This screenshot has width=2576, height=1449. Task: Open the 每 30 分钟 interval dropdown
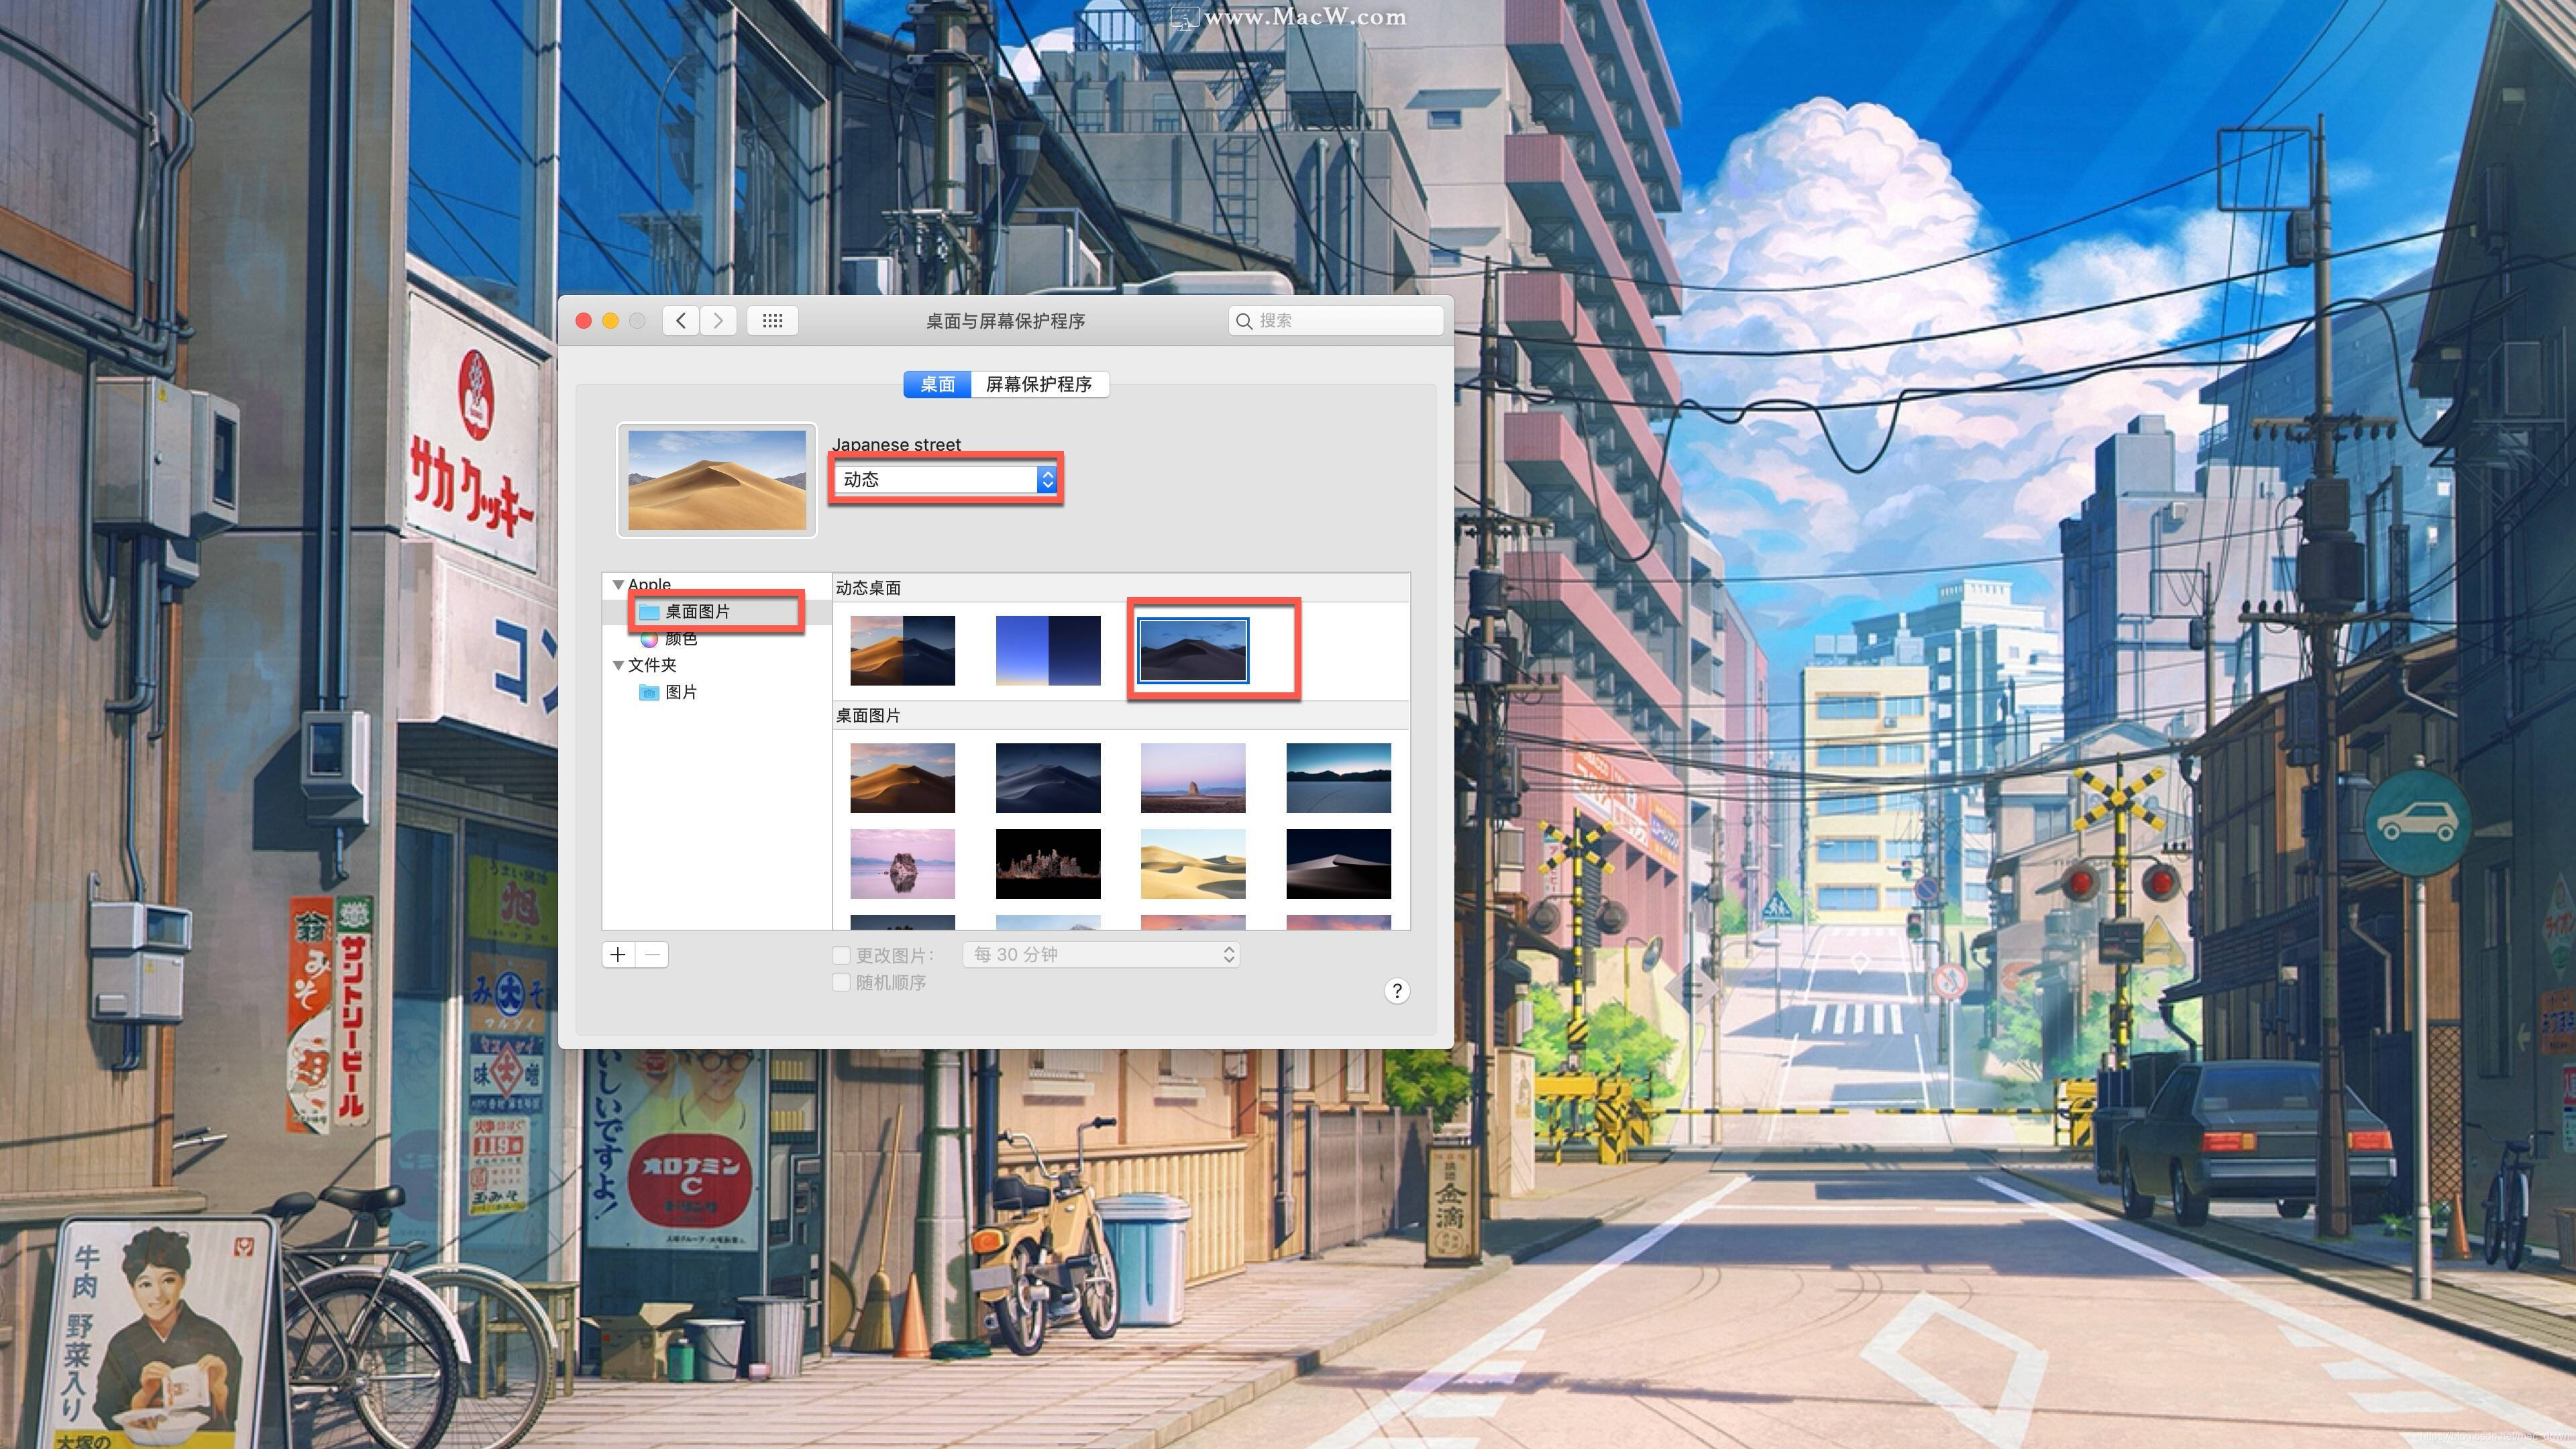pyautogui.click(x=1101, y=955)
